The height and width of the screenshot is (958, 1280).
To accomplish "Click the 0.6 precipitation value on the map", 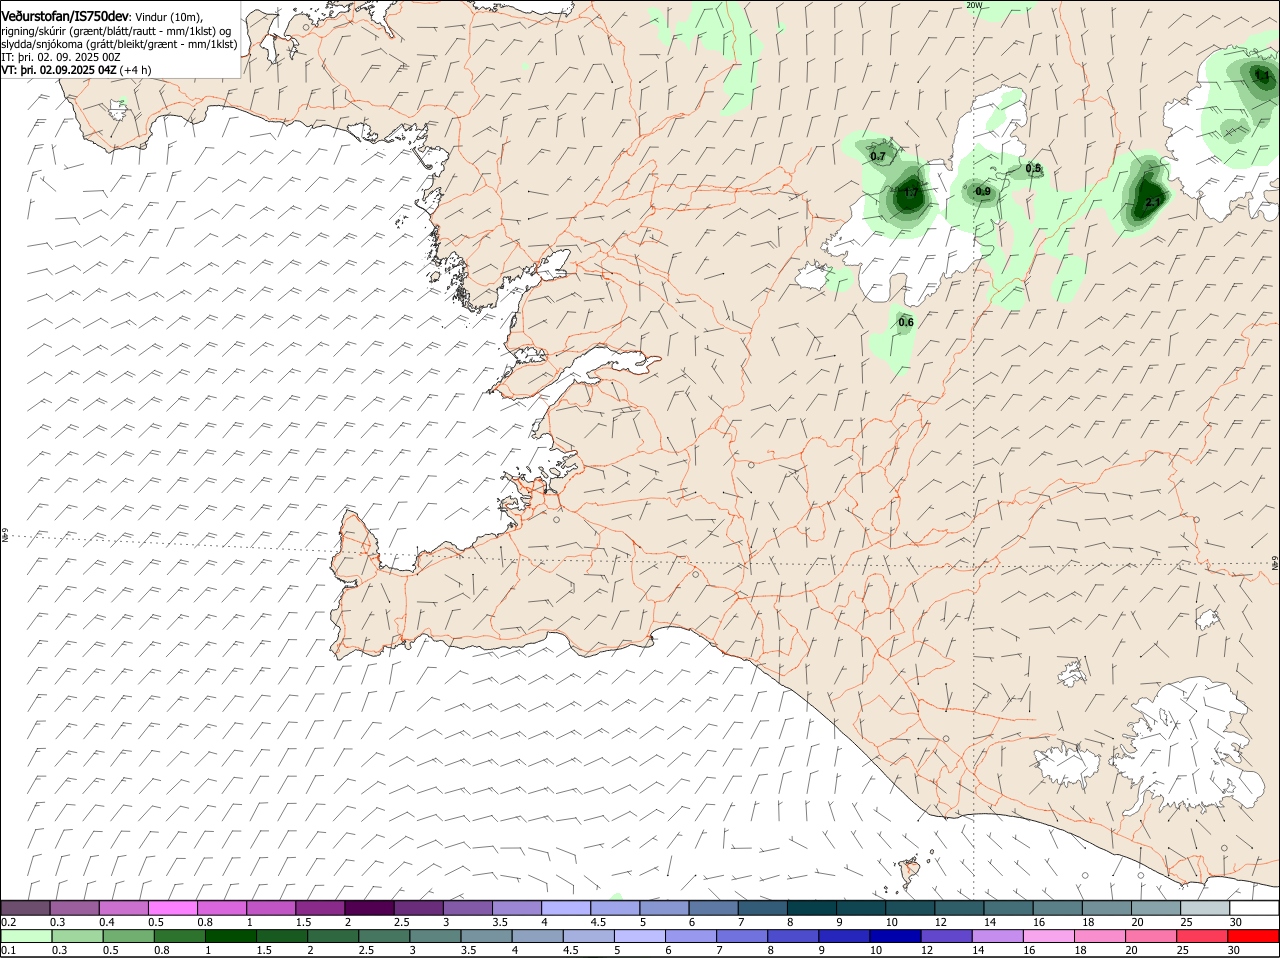I will (906, 322).
